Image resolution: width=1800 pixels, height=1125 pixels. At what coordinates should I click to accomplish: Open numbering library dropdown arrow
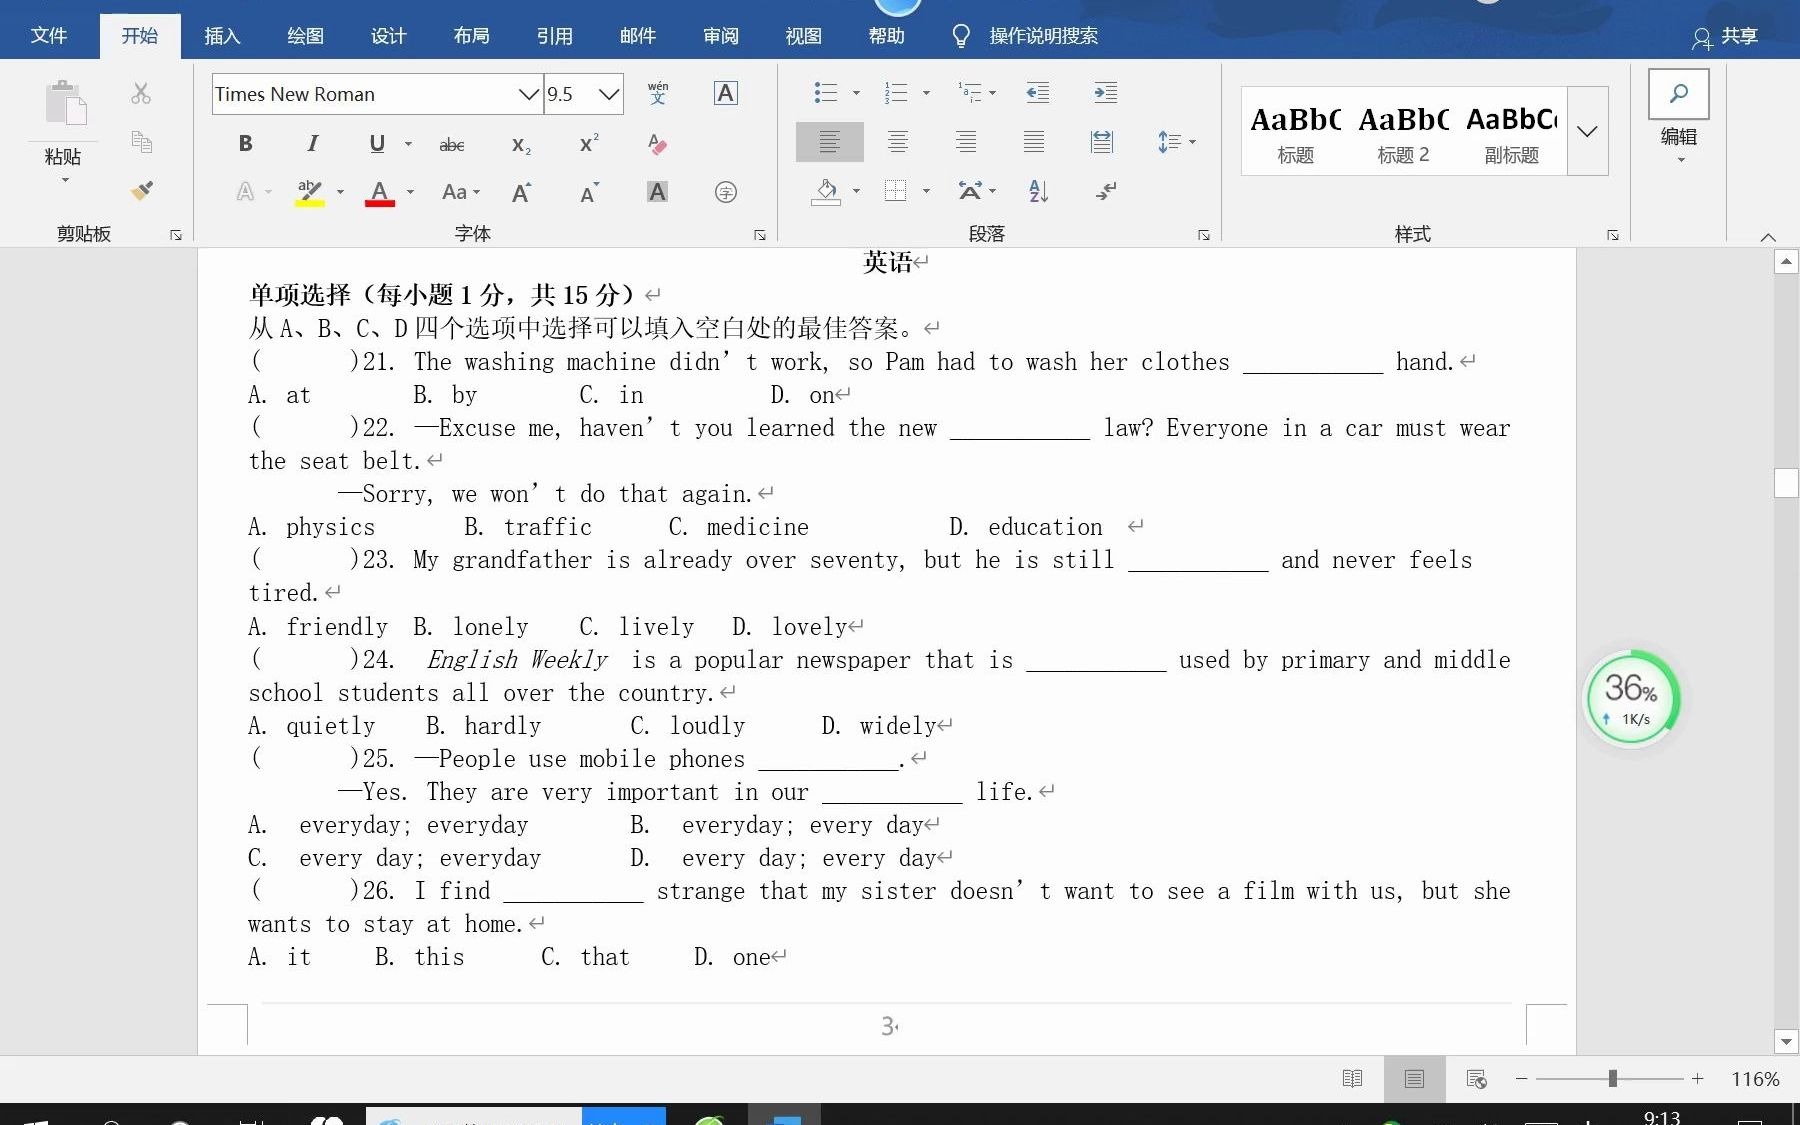pyautogui.click(x=926, y=93)
